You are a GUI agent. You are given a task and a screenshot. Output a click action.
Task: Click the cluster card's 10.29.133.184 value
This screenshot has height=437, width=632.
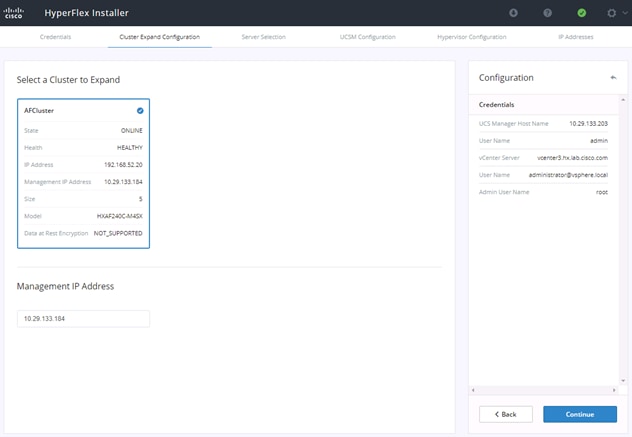pyautogui.click(x=123, y=182)
